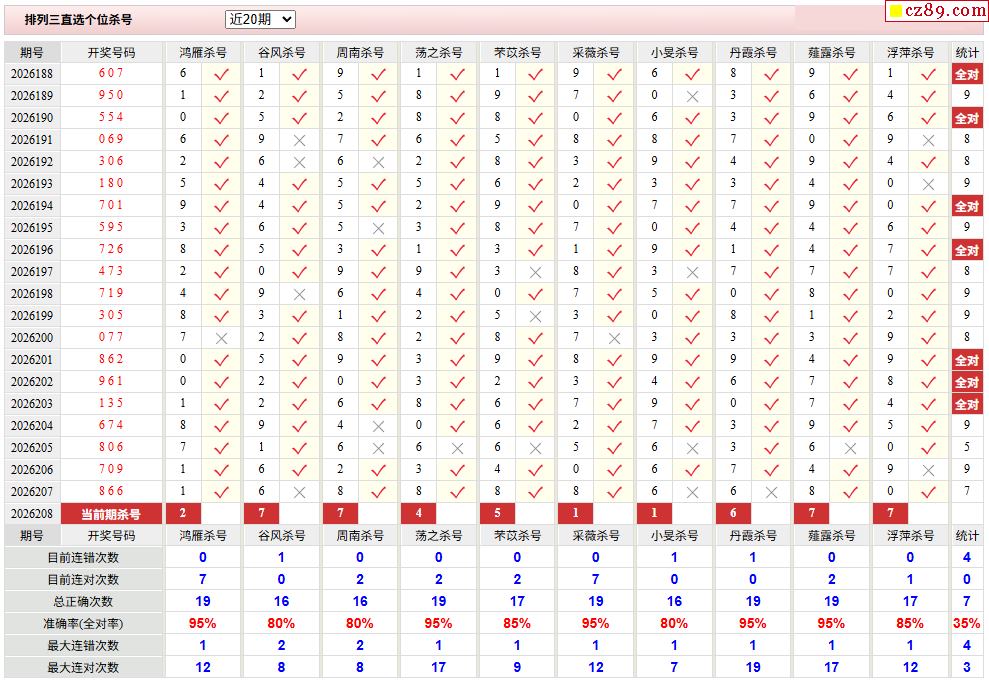Click winning number 473
The image size is (989, 681).
tap(111, 271)
